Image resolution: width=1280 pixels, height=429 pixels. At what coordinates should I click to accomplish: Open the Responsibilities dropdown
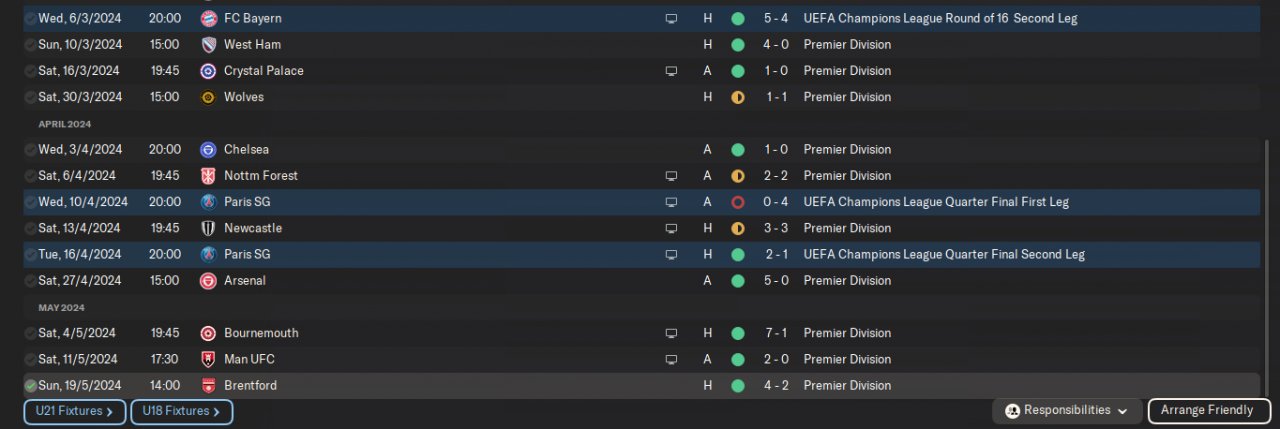pyautogui.click(x=1067, y=411)
